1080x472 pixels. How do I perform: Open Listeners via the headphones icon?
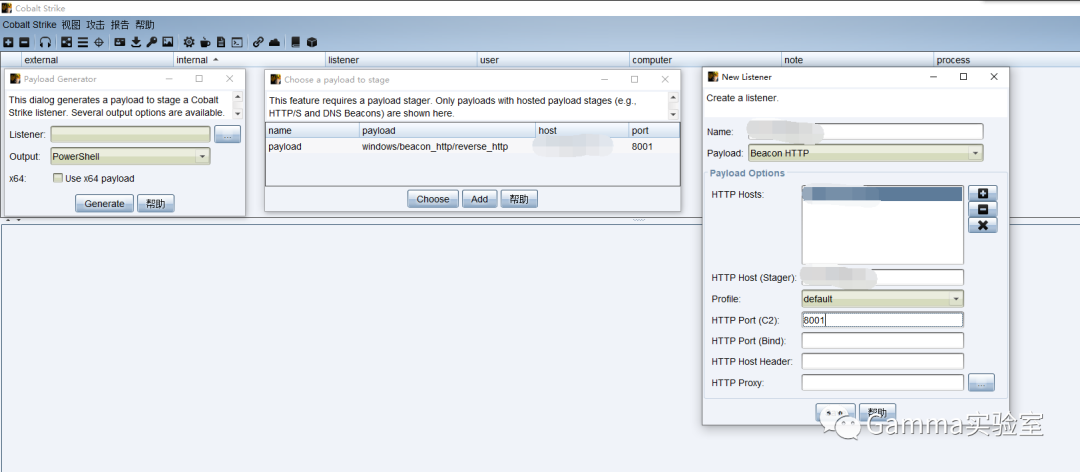pyautogui.click(x=45, y=42)
